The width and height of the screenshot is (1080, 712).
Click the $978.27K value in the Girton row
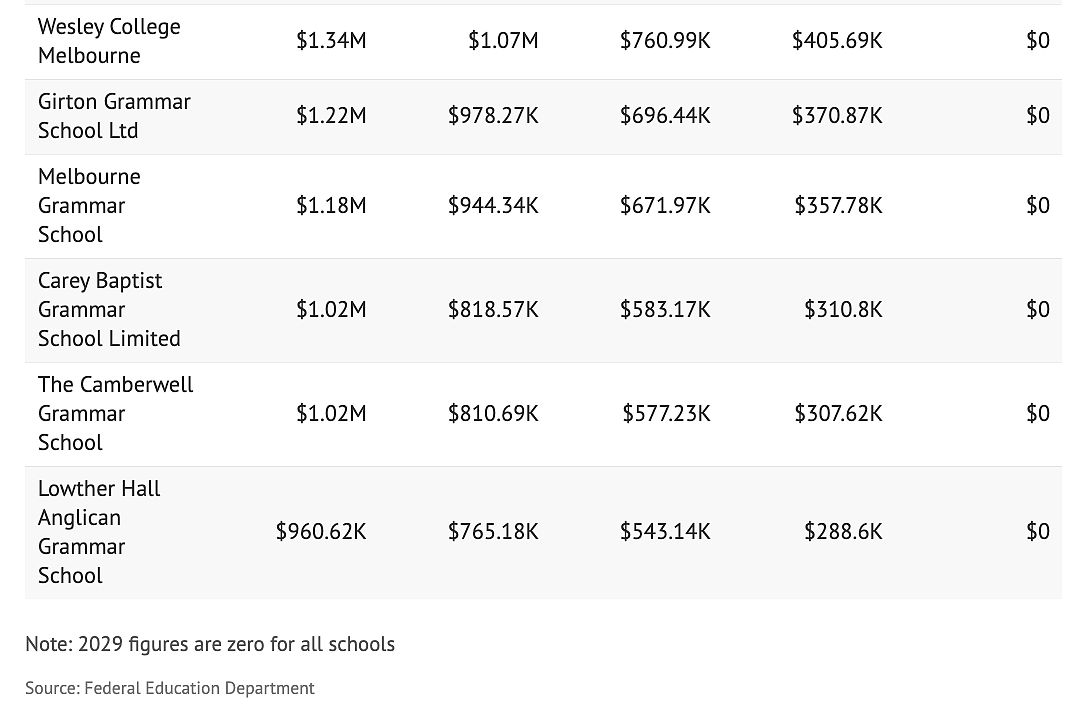[x=493, y=116]
